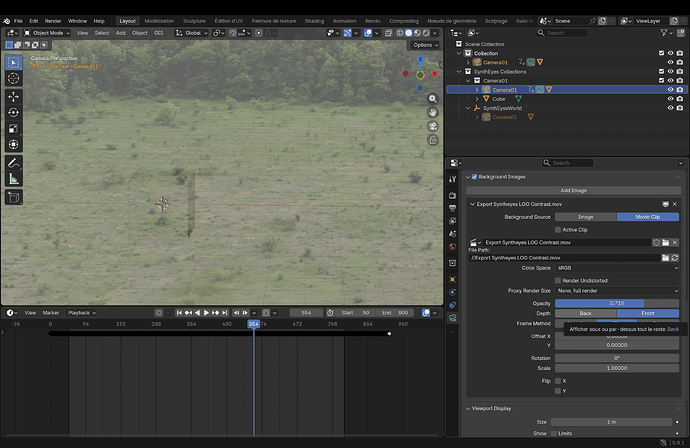690x448 pixels.
Task: Click the current frame field 554
Action: 306,313
